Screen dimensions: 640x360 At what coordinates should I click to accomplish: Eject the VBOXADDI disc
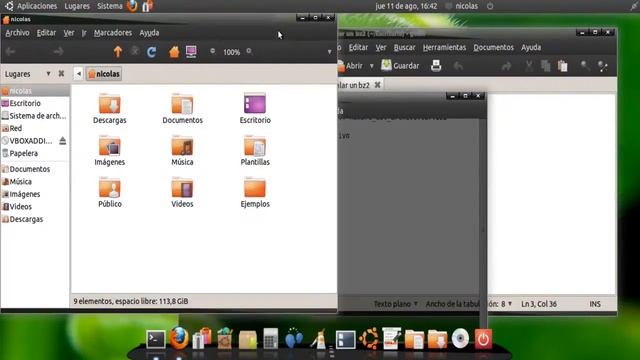[x=62, y=141]
